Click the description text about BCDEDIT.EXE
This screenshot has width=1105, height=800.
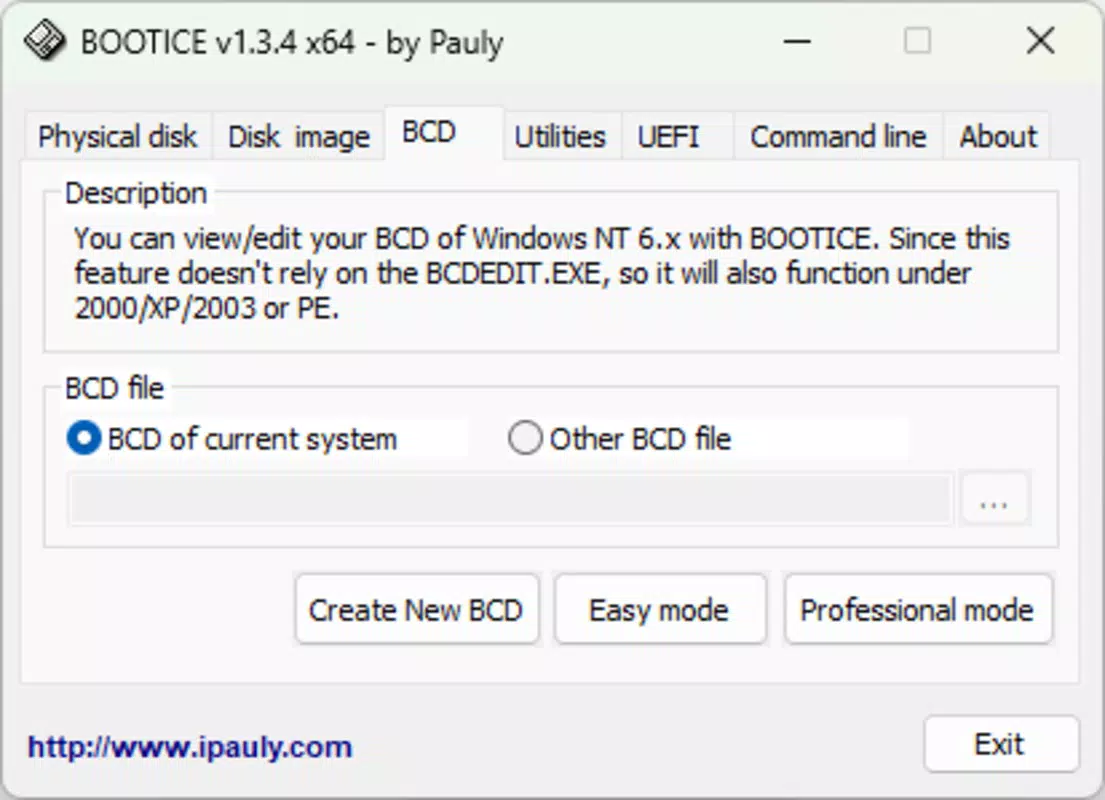(x=541, y=273)
